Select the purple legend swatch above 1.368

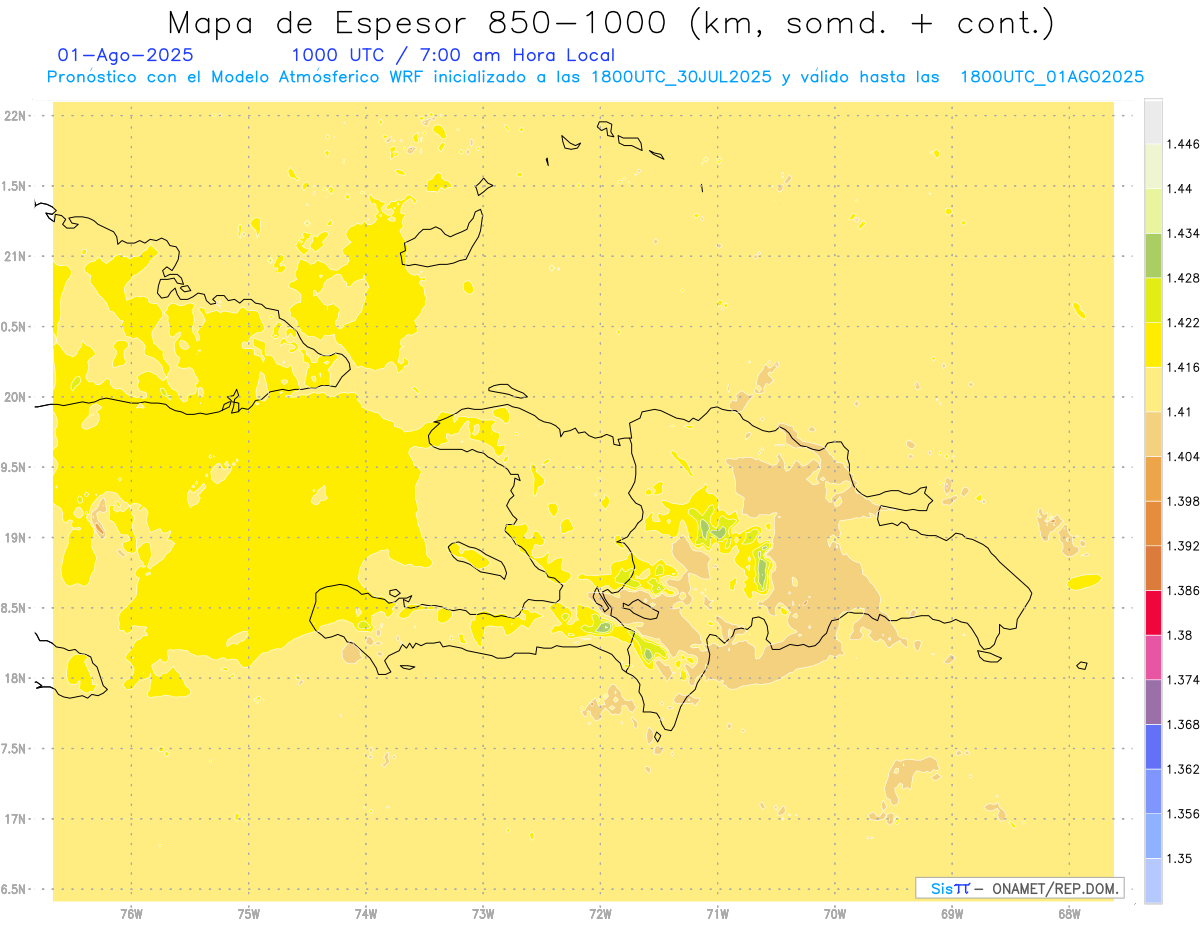click(x=1153, y=701)
